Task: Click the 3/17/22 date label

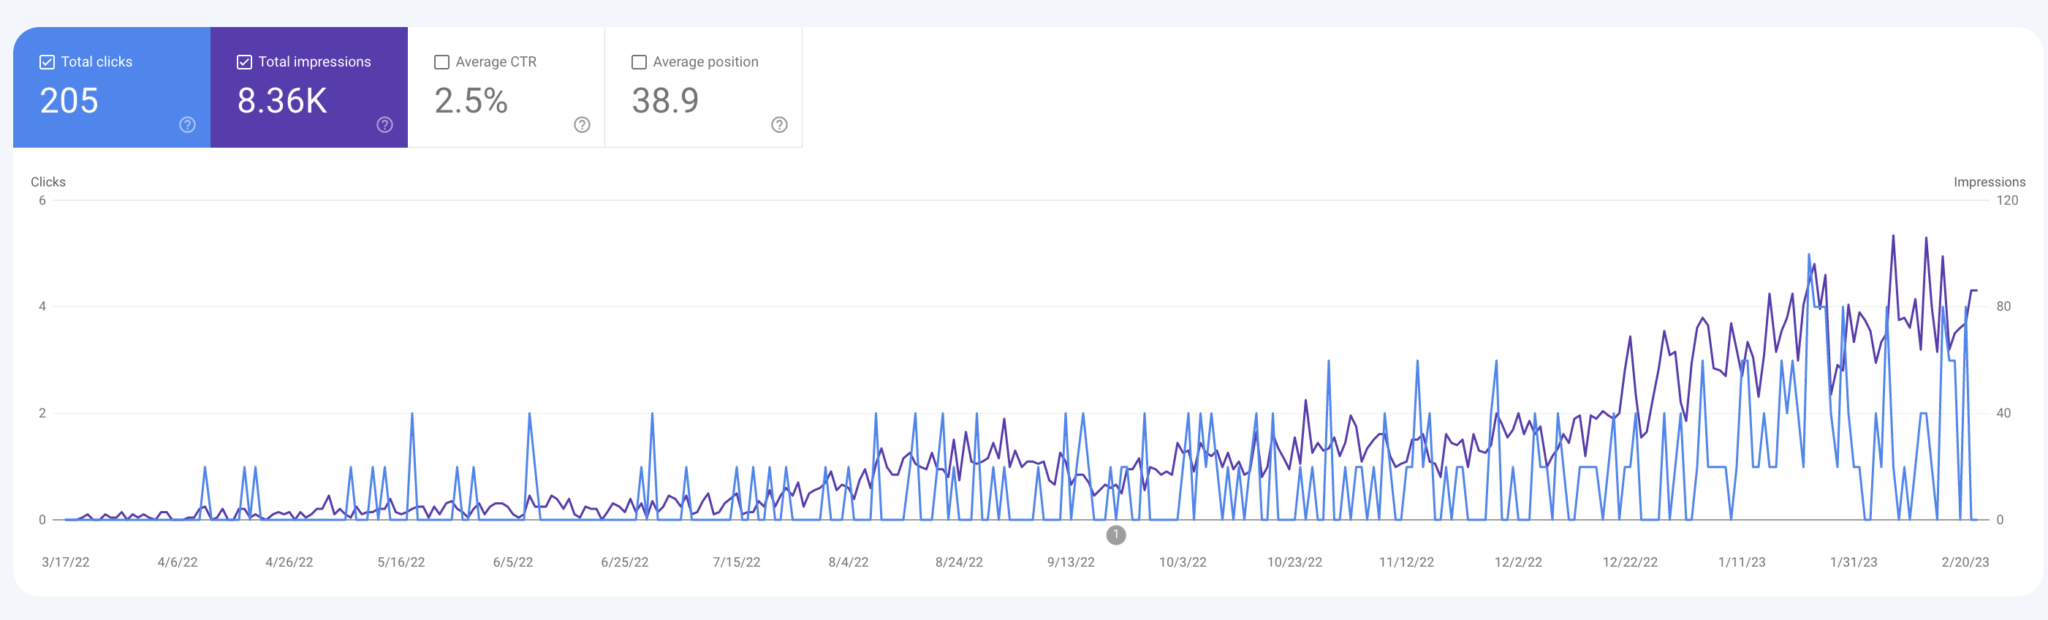Action: [x=66, y=562]
